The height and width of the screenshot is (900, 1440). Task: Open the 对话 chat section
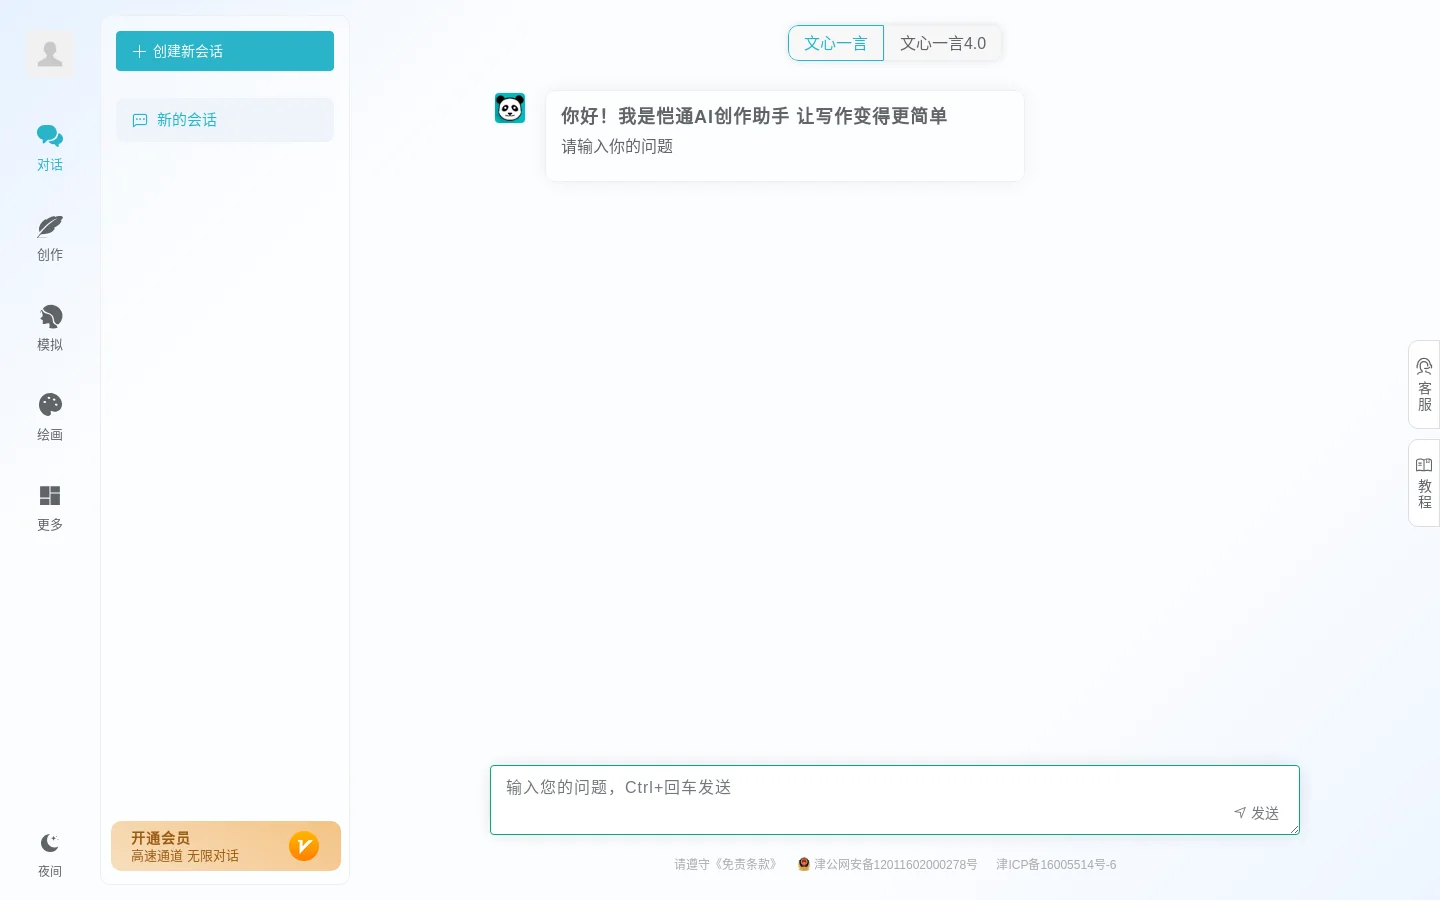(50, 147)
